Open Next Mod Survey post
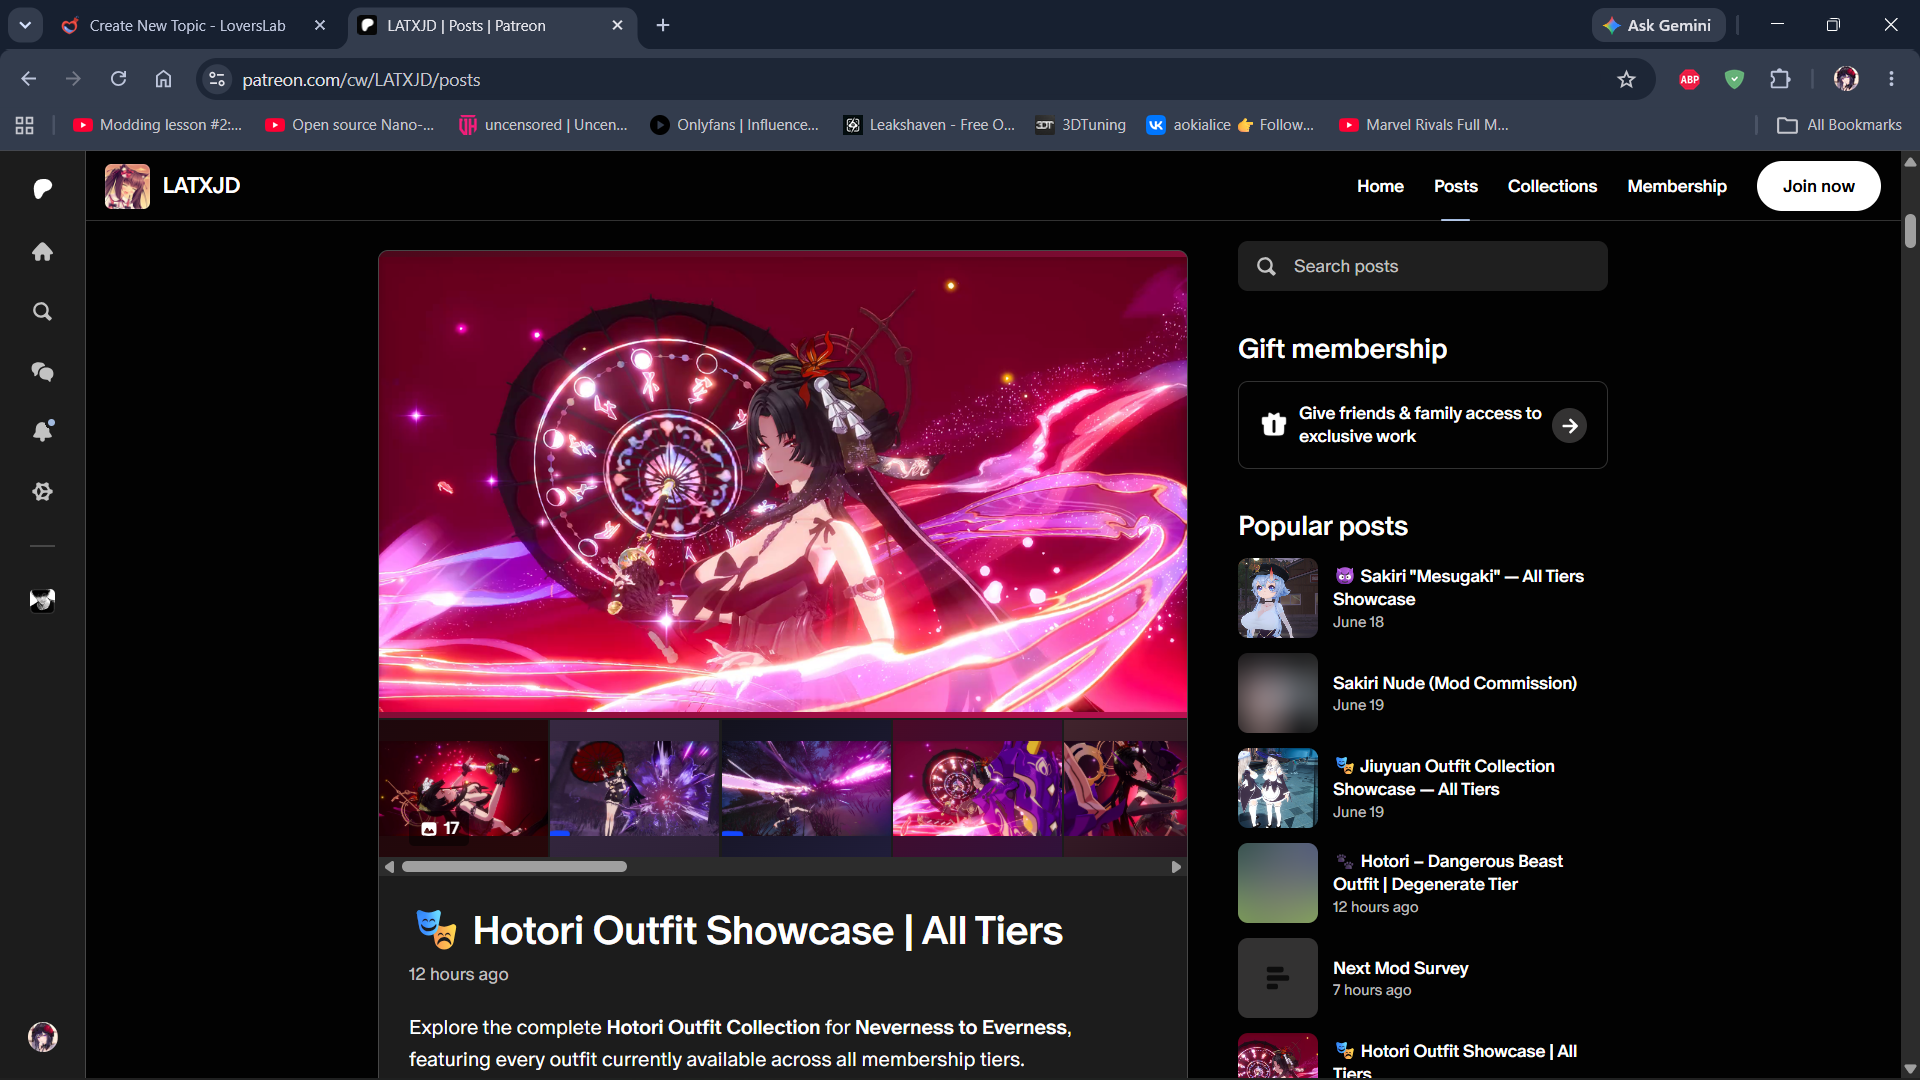 click(x=1400, y=968)
